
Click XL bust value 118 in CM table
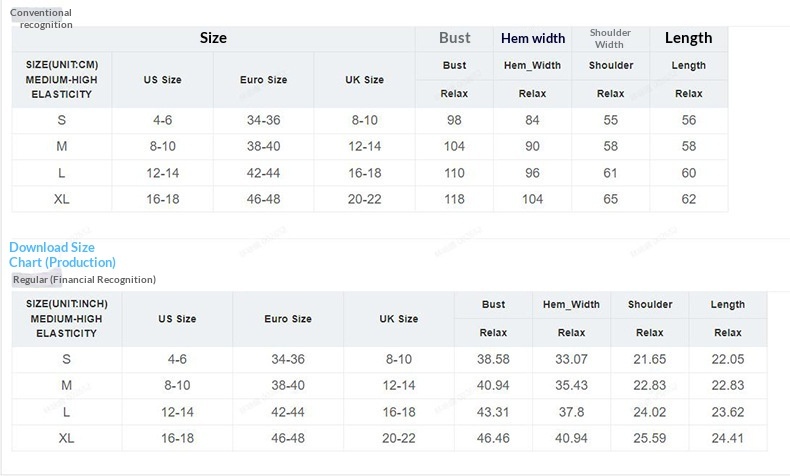point(455,199)
